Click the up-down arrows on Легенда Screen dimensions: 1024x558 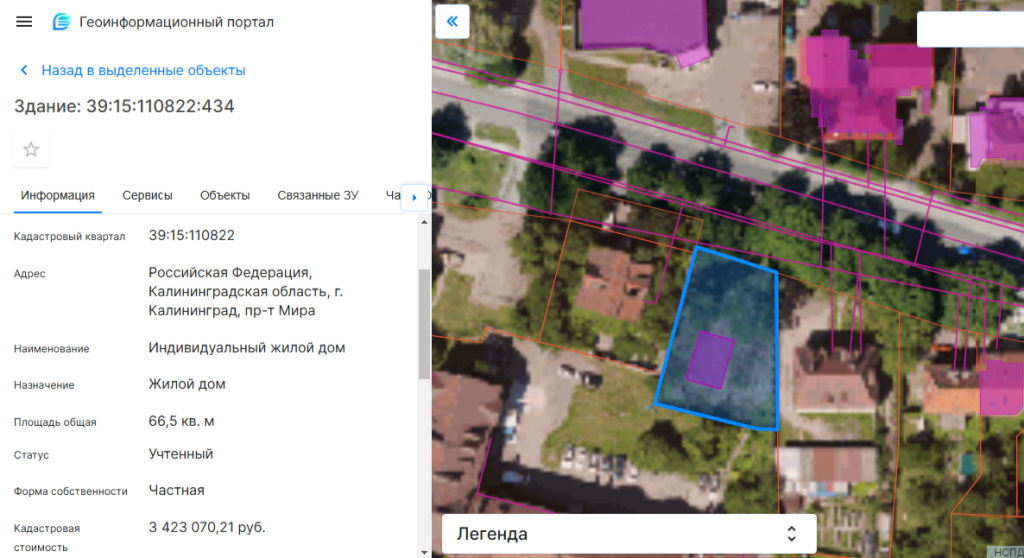(791, 534)
